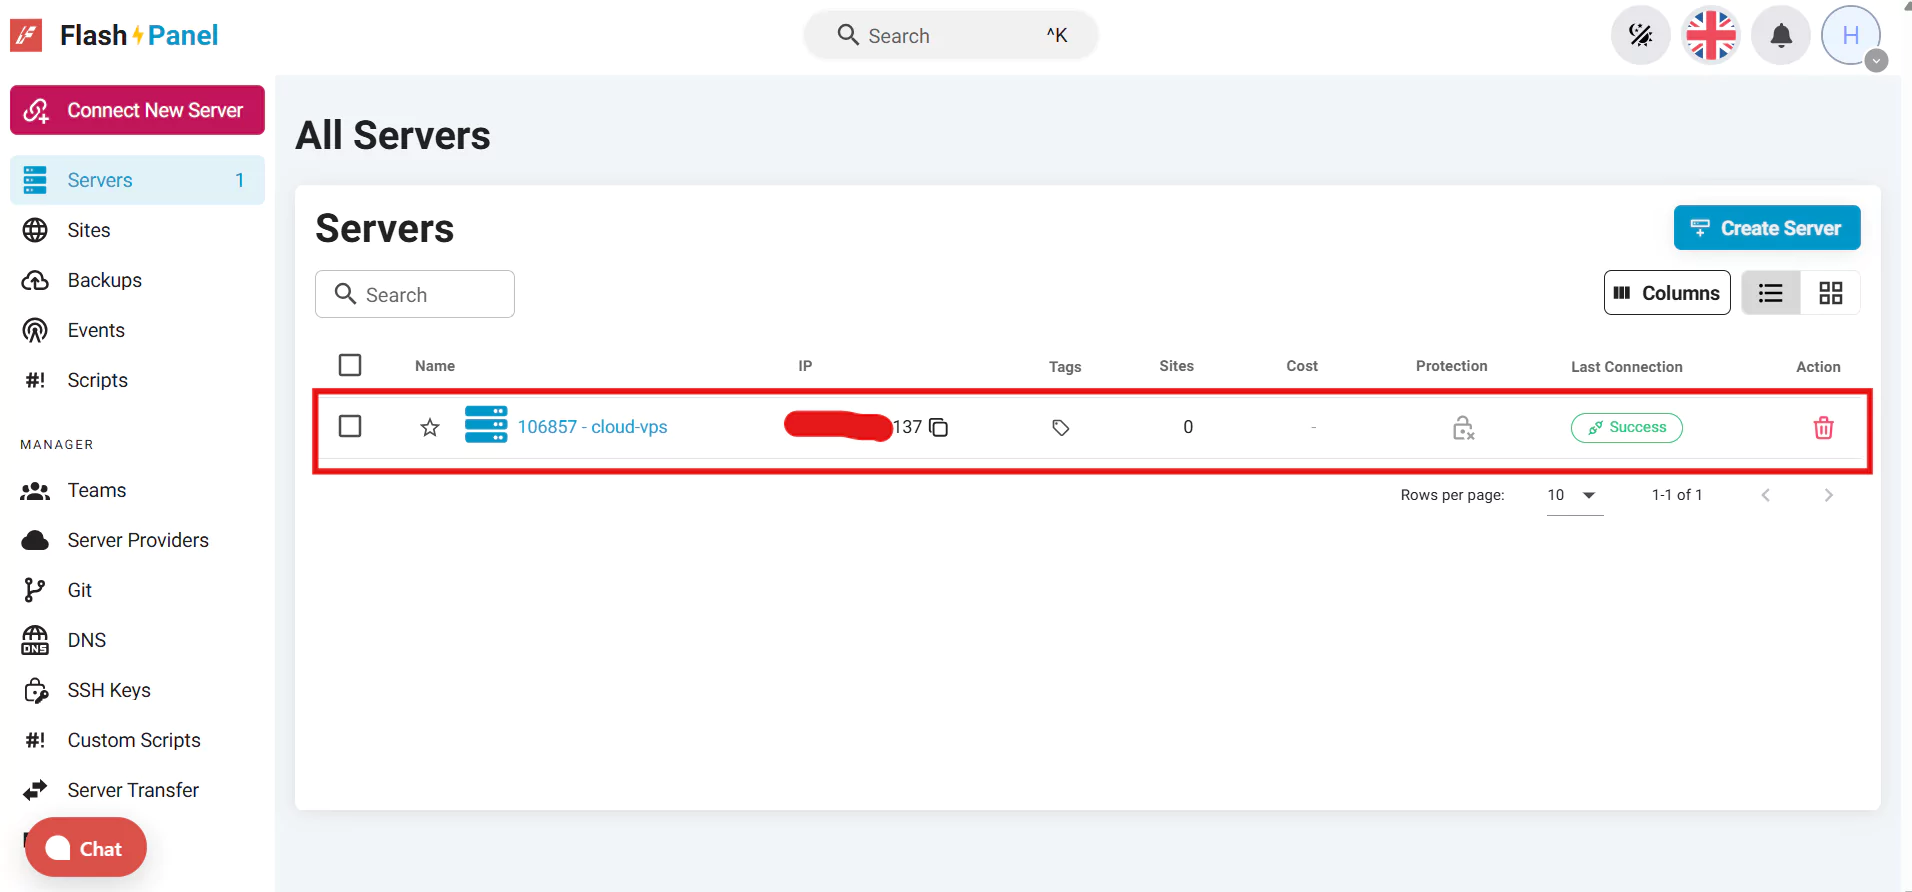Tick the checkbox for the cloud-vps row
This screenshot has width=1912, height=892.
(350, 427)
